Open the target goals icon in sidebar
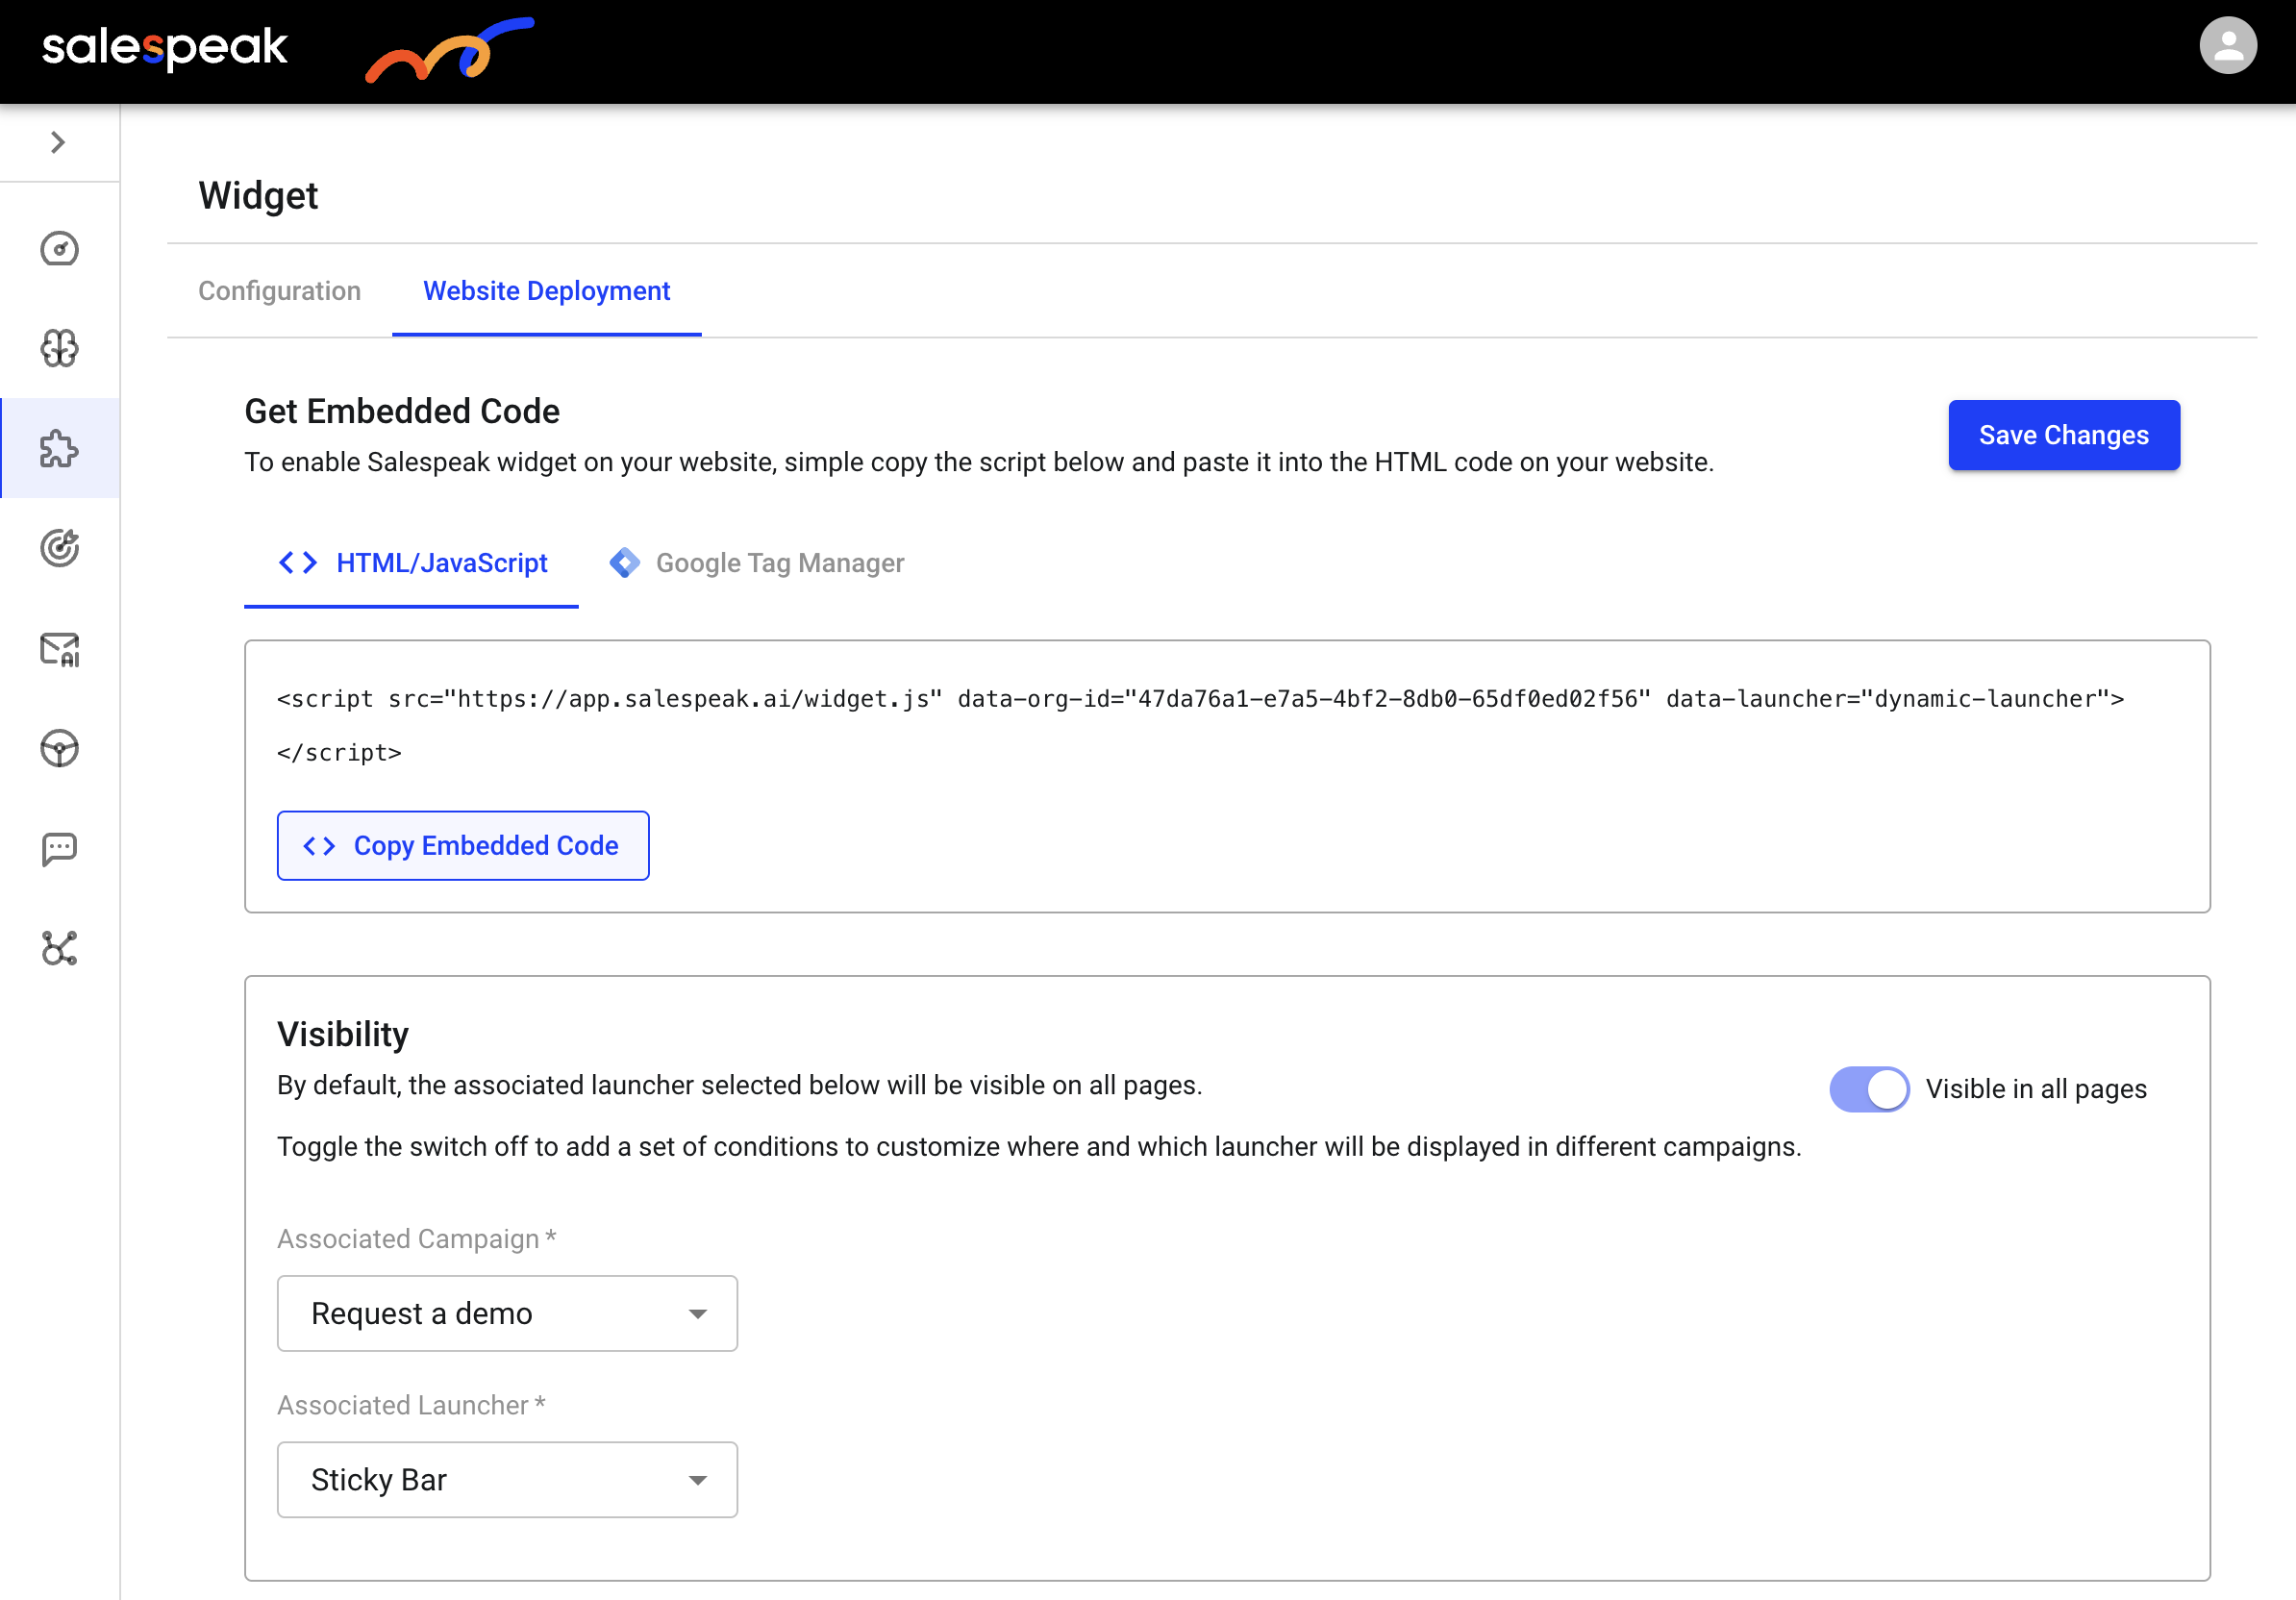The width and height of the screenshot is (2296, 1600). (x=59, y=548)
